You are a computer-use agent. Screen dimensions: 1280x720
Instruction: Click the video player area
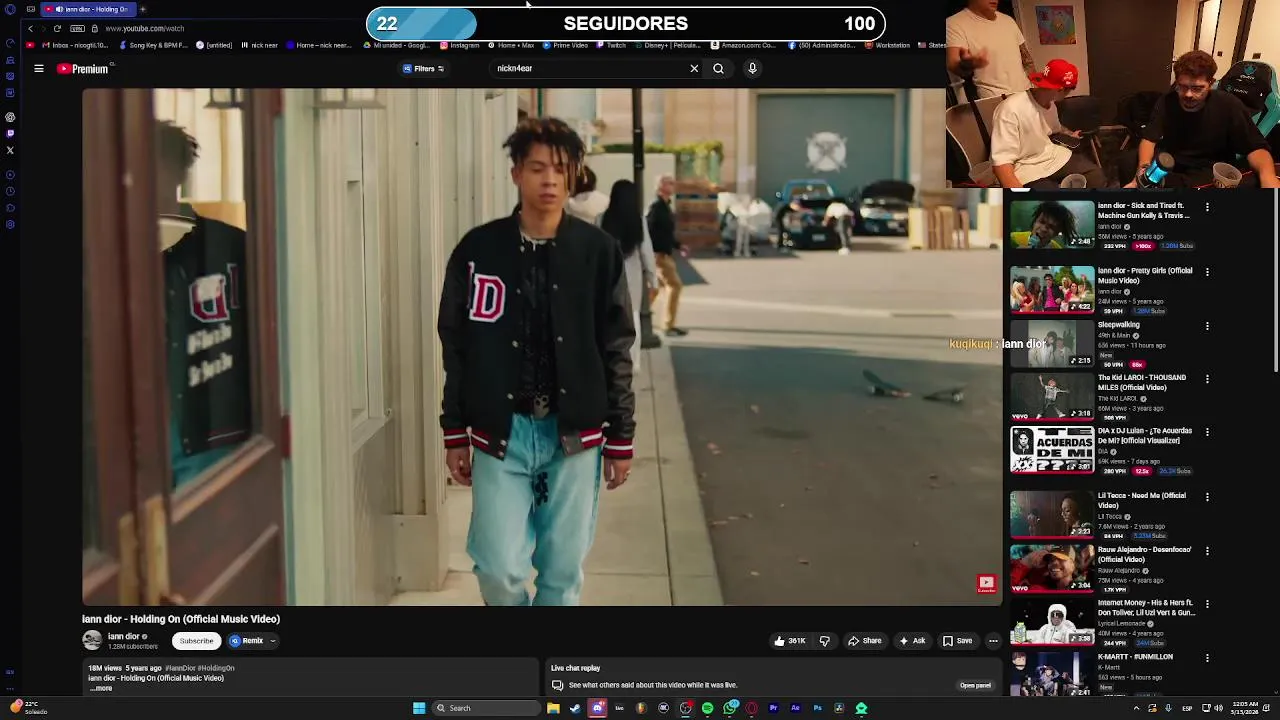541,347
